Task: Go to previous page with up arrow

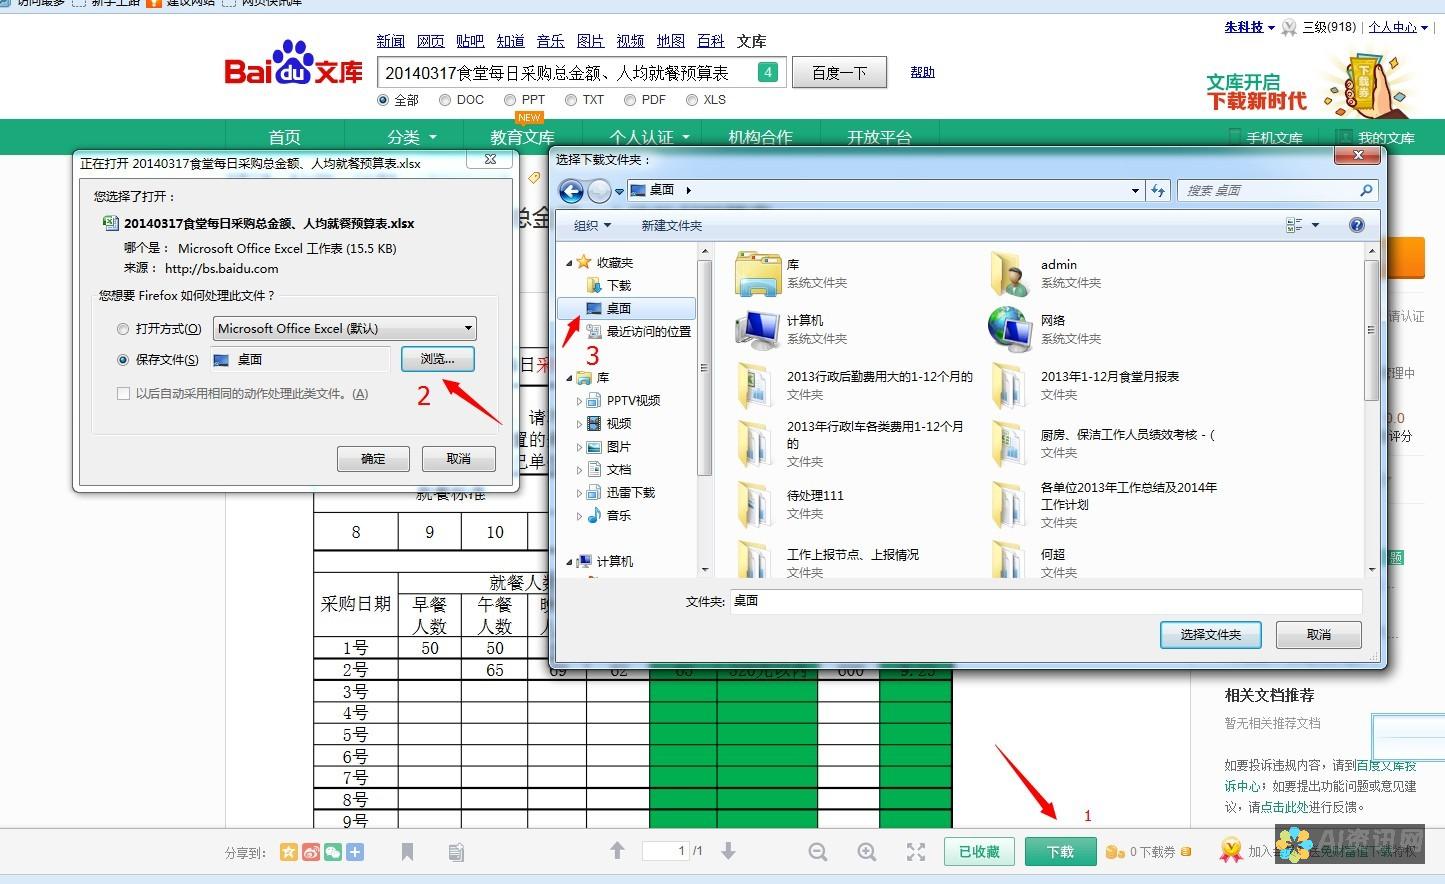Action: point(617,850)
